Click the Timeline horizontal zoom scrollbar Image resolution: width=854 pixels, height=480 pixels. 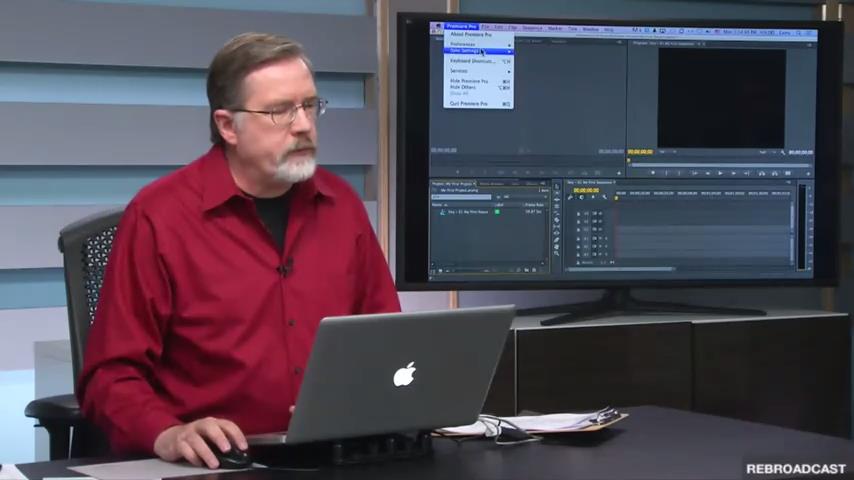coord(621,269)
